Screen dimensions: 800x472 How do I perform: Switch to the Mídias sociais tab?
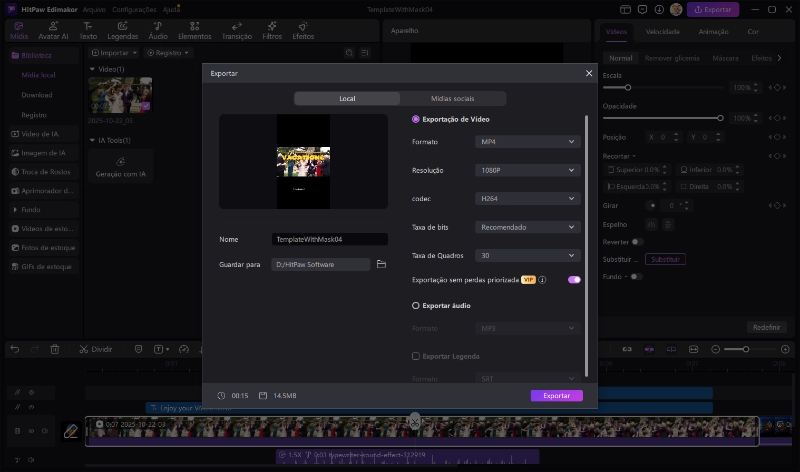[x=453, y=99]
